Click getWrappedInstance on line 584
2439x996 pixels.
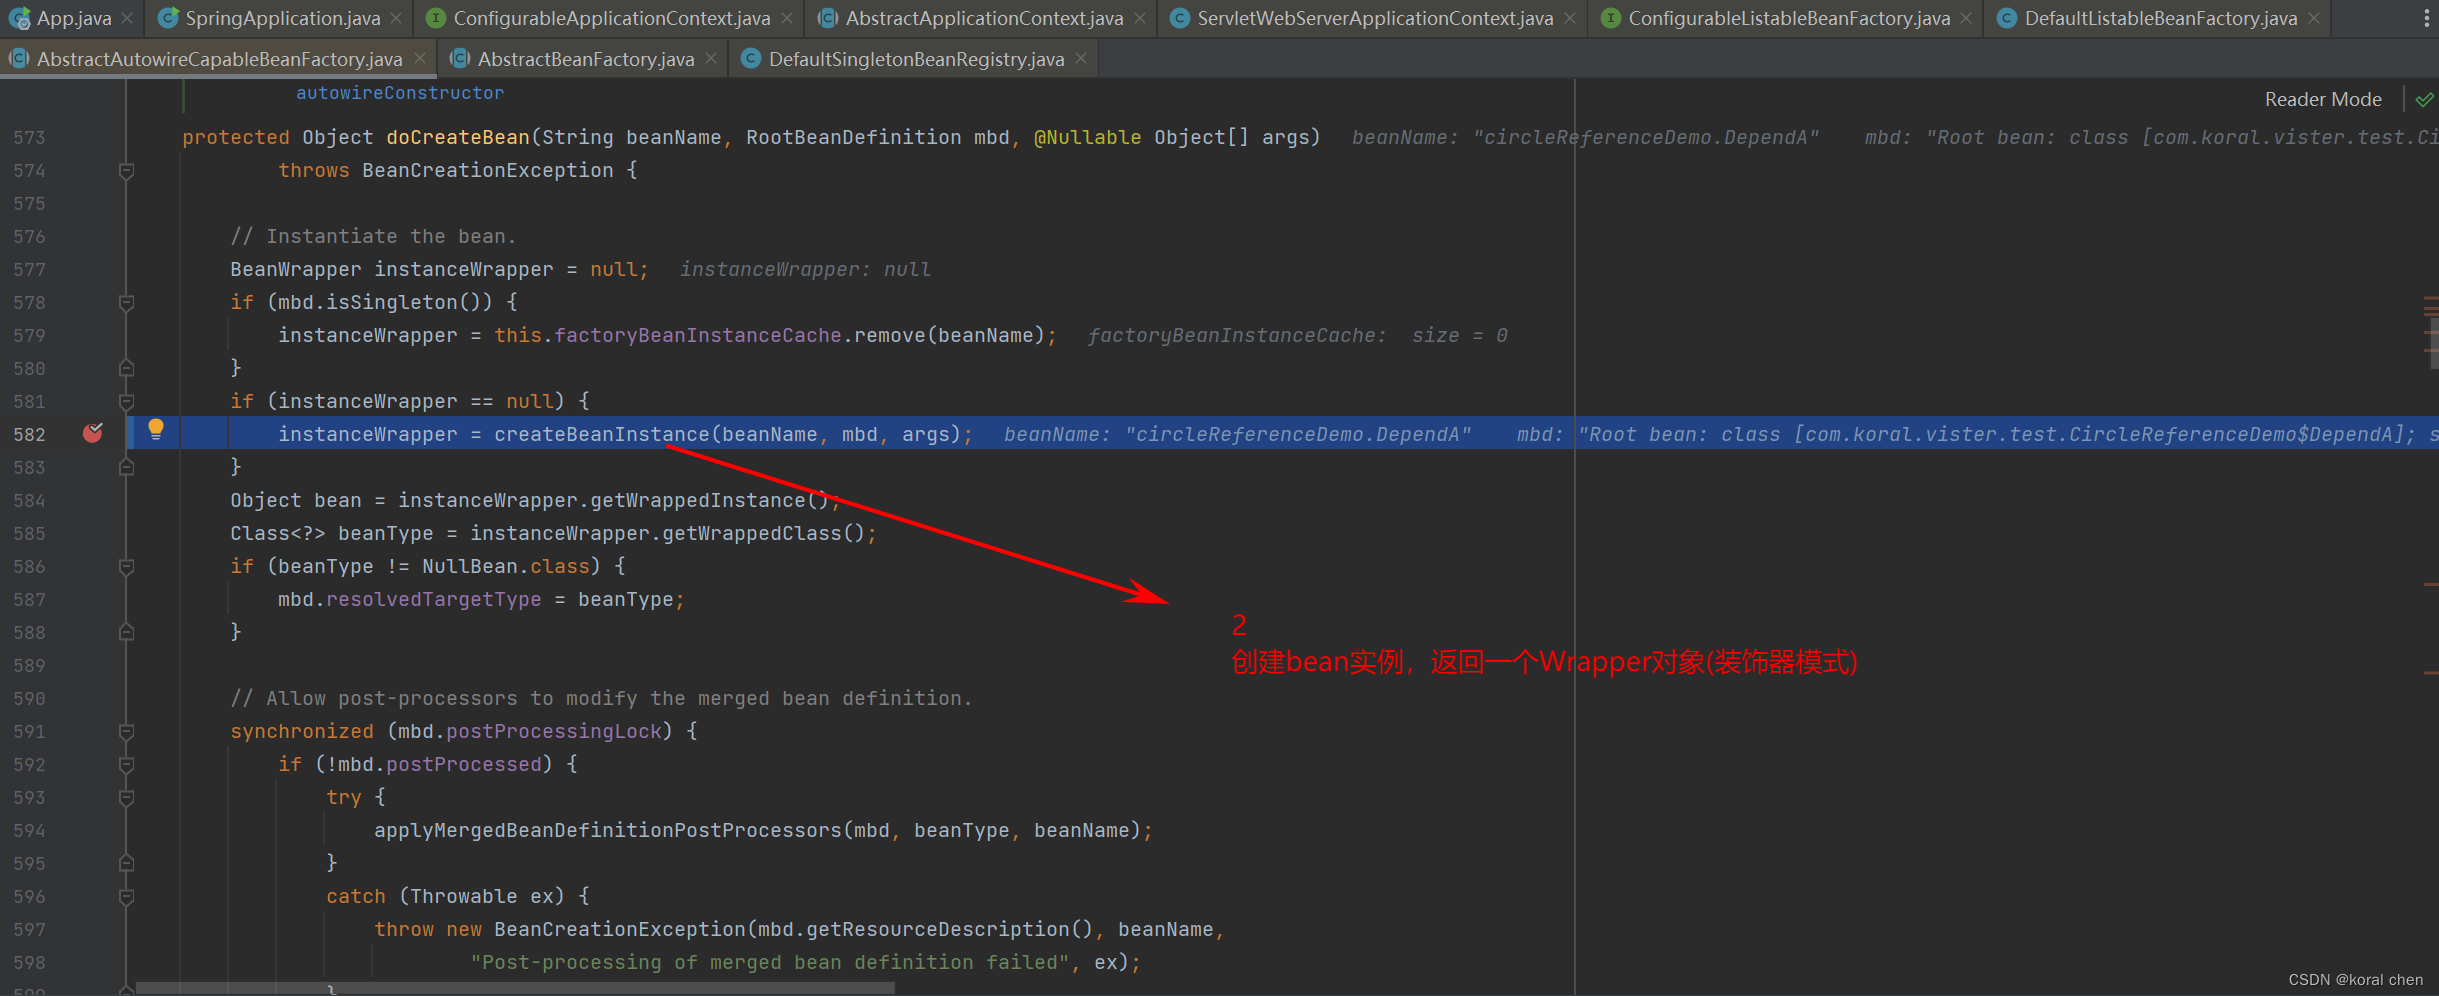(697, 500)
